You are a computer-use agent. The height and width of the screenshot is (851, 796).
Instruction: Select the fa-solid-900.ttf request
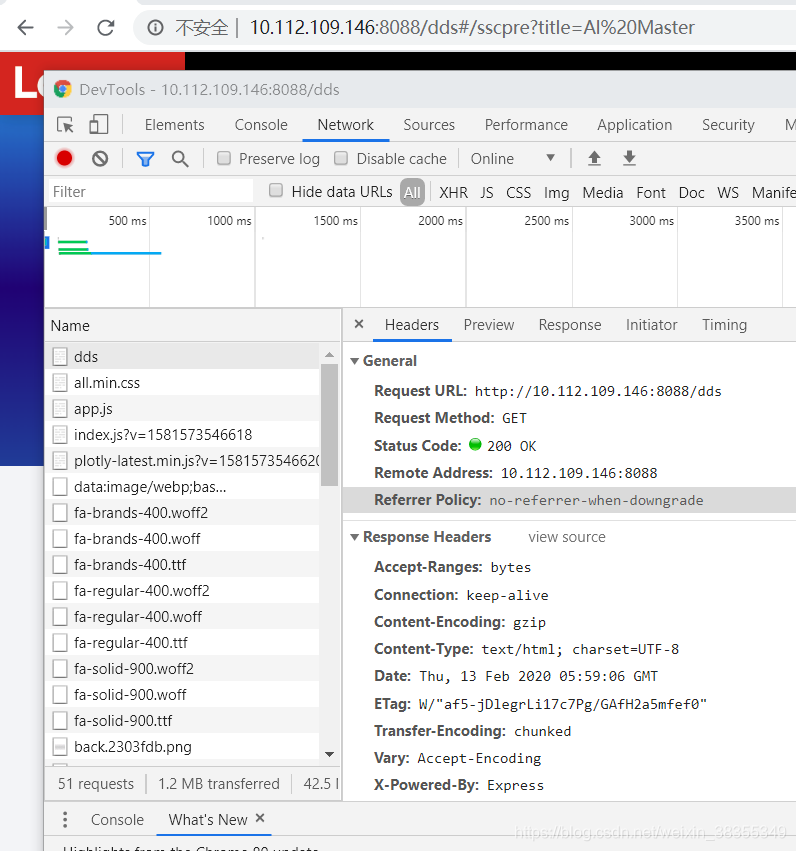coord(184,721)
